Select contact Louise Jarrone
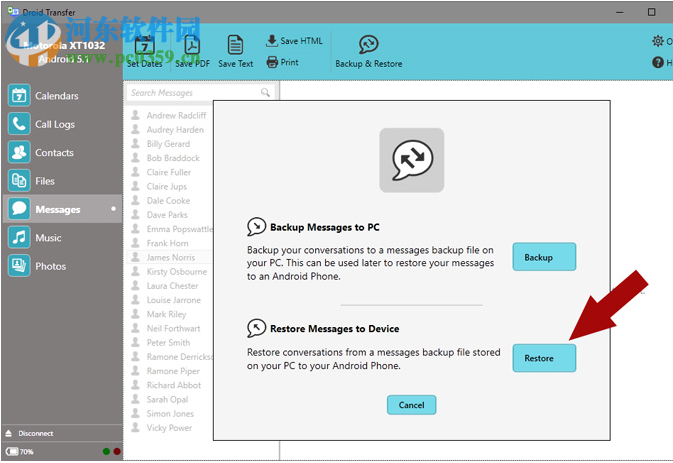The width and height of the screenshot is (673, 463). 174,300
